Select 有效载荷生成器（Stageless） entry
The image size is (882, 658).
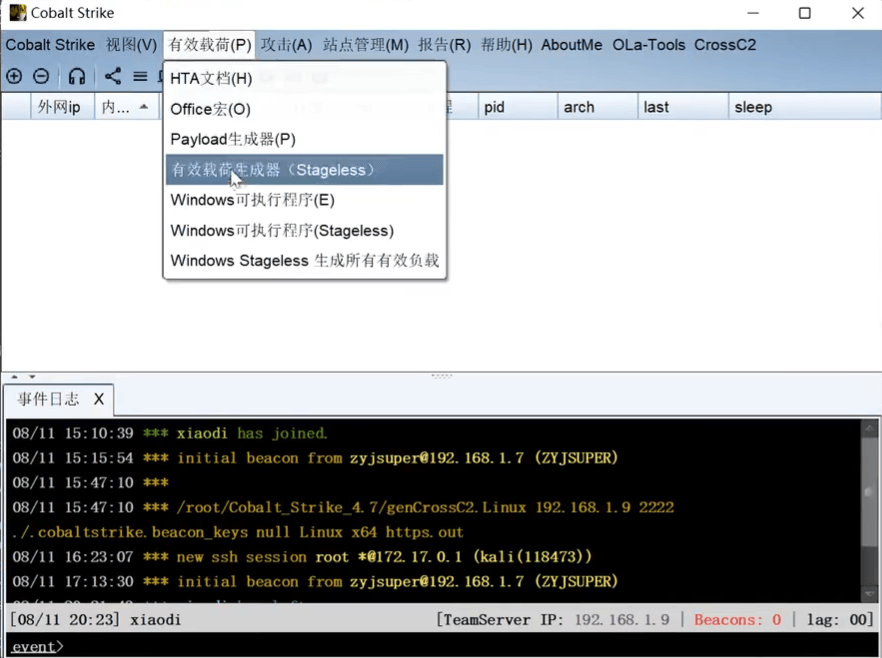pyautogui.click(x=304, y=170)
